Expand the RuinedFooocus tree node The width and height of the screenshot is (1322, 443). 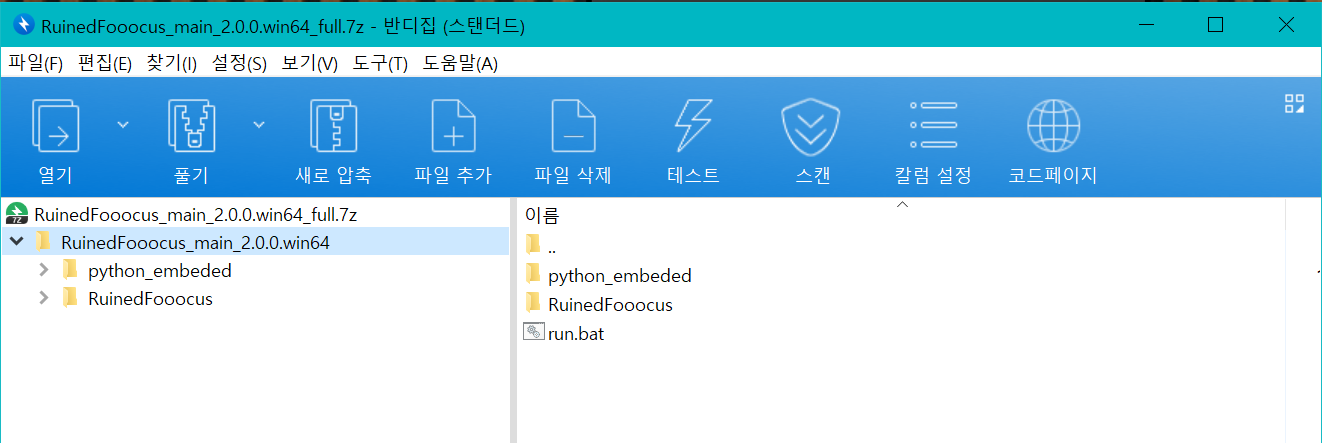pyautogui.click(x=43, y=298)
